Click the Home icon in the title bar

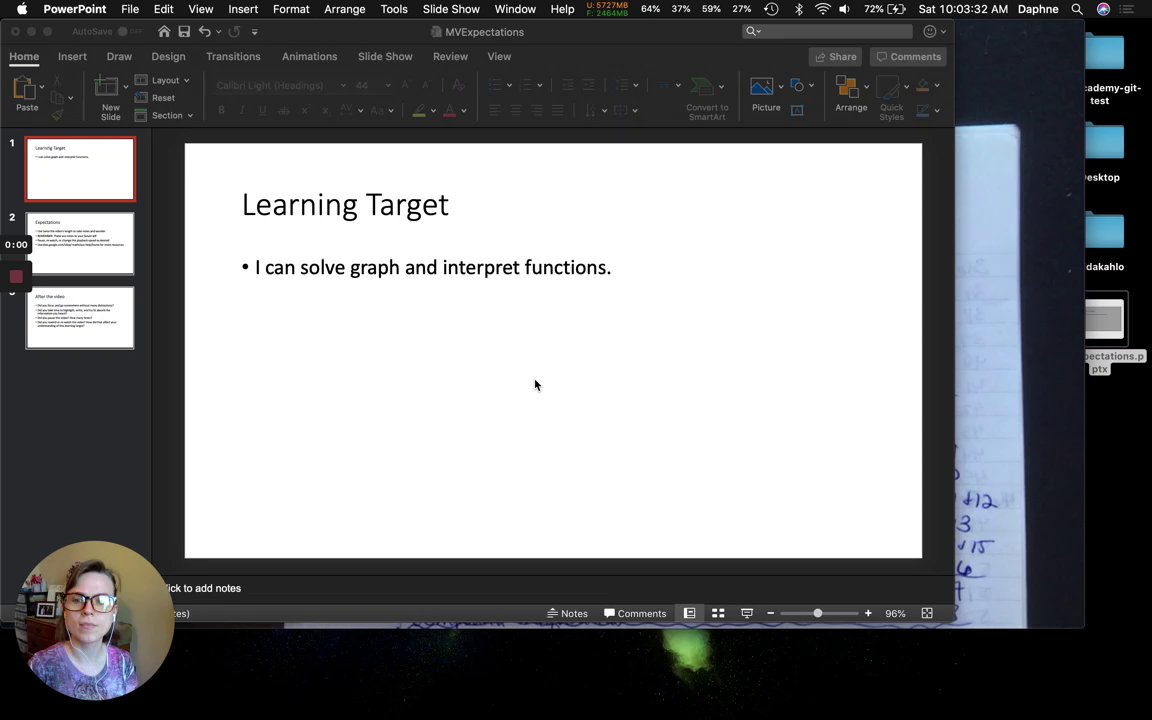tap(164, 32)
